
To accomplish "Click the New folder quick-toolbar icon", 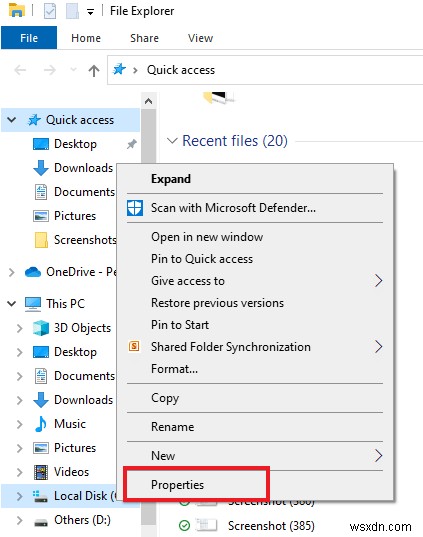I will 72,11.
